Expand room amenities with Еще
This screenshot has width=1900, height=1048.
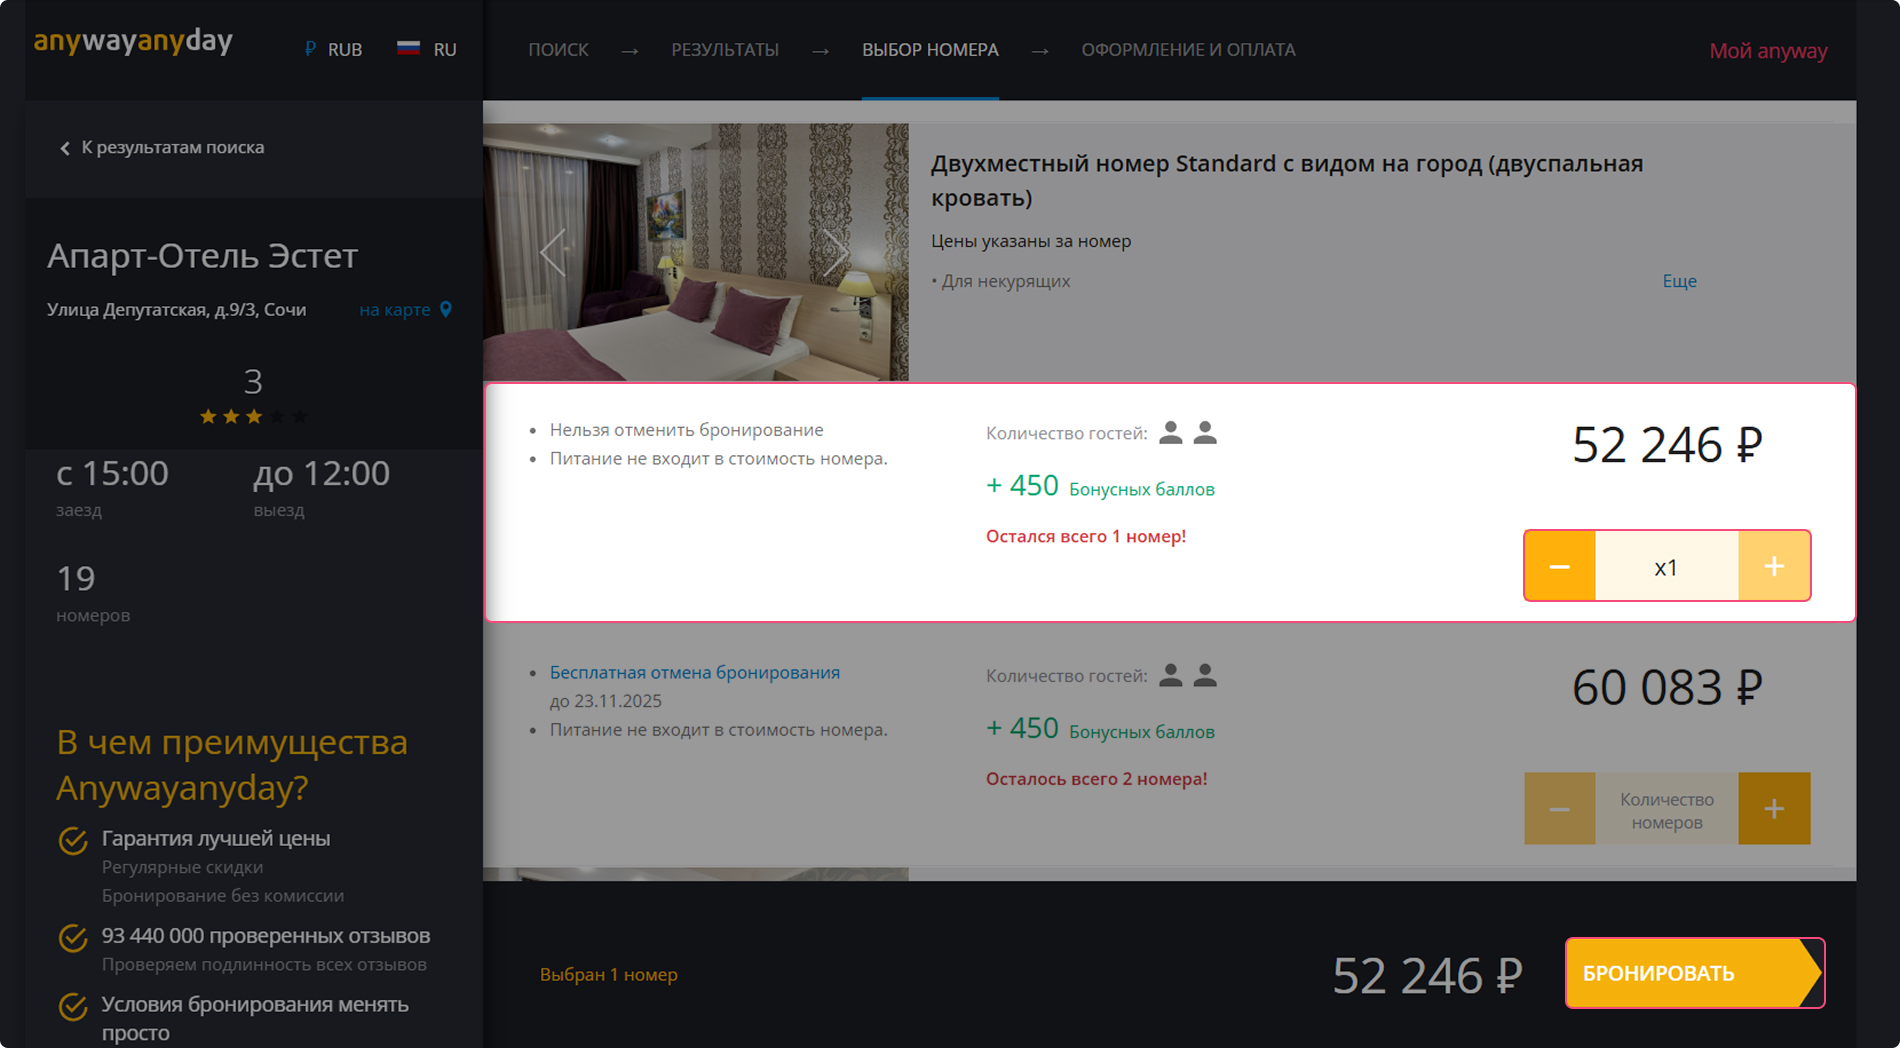click(x=1679, y=281)
